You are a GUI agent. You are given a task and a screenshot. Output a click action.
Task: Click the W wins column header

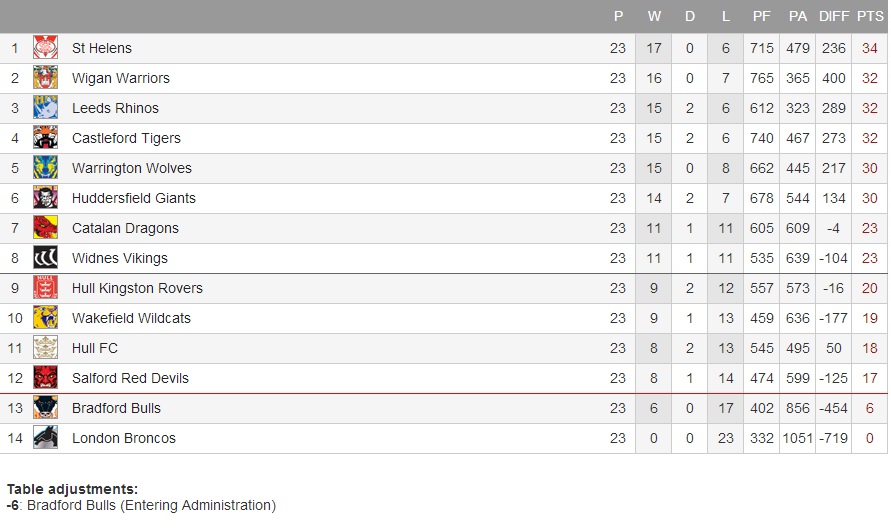[x=654, y=16]
